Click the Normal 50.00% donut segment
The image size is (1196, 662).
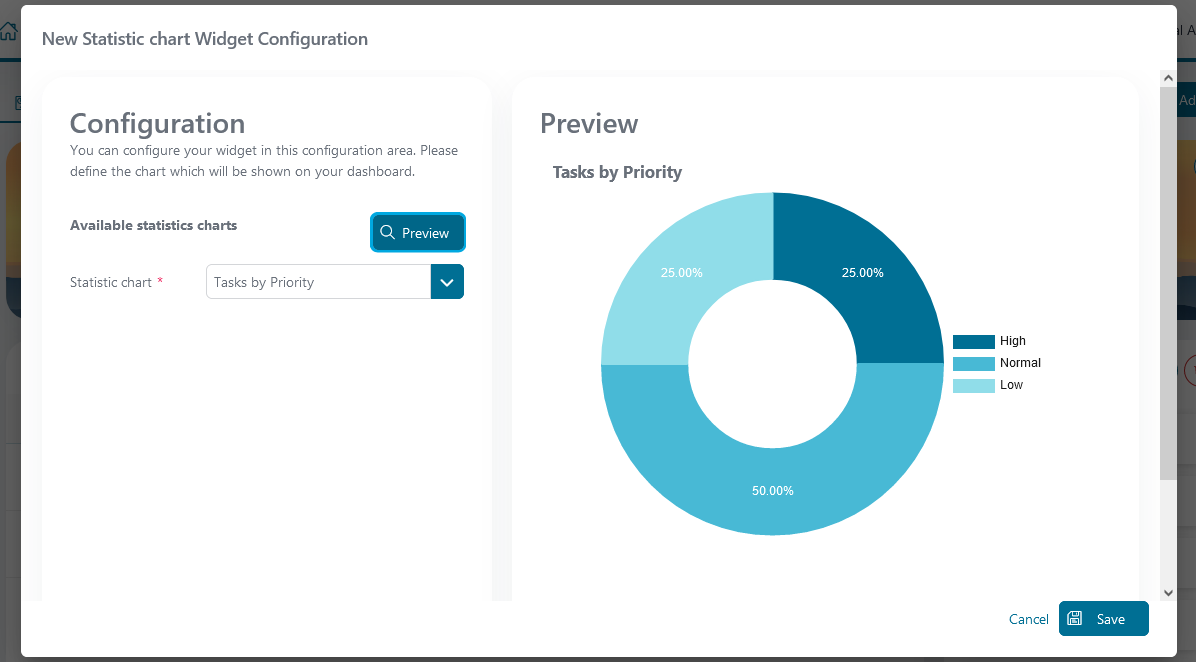click(x=773, y=488)
